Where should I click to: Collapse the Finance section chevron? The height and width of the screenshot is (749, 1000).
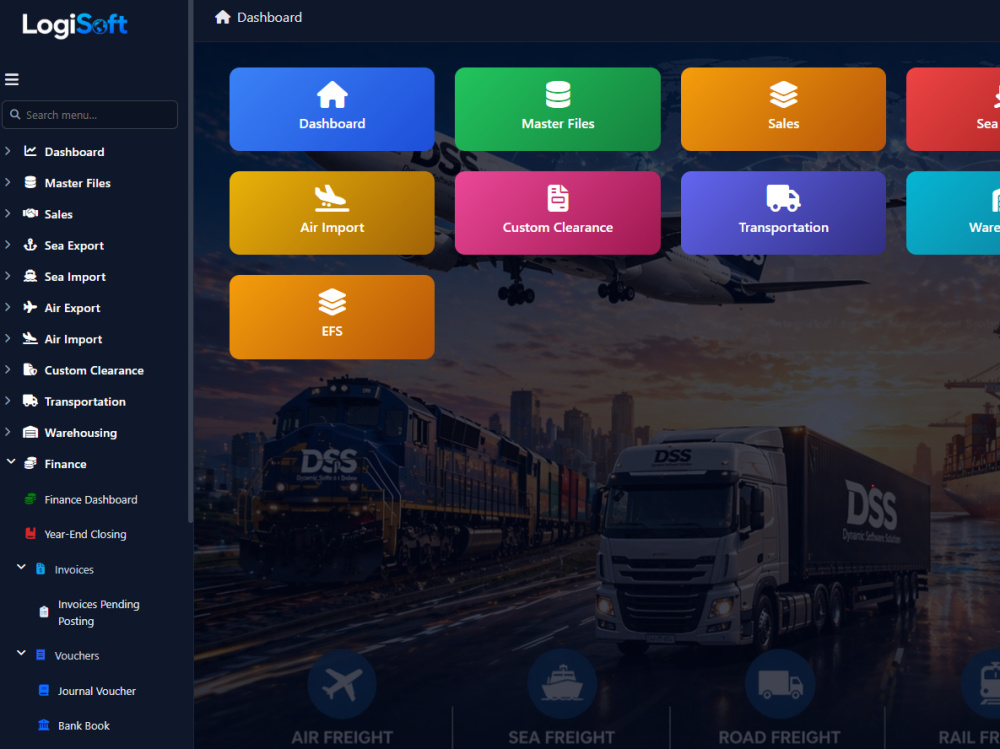click(11, 461)
